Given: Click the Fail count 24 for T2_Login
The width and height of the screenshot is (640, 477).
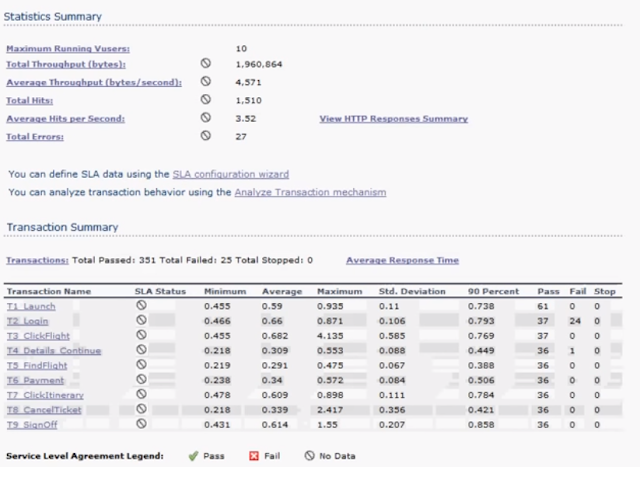Looking at the screenshot, I should click(575, 321).
